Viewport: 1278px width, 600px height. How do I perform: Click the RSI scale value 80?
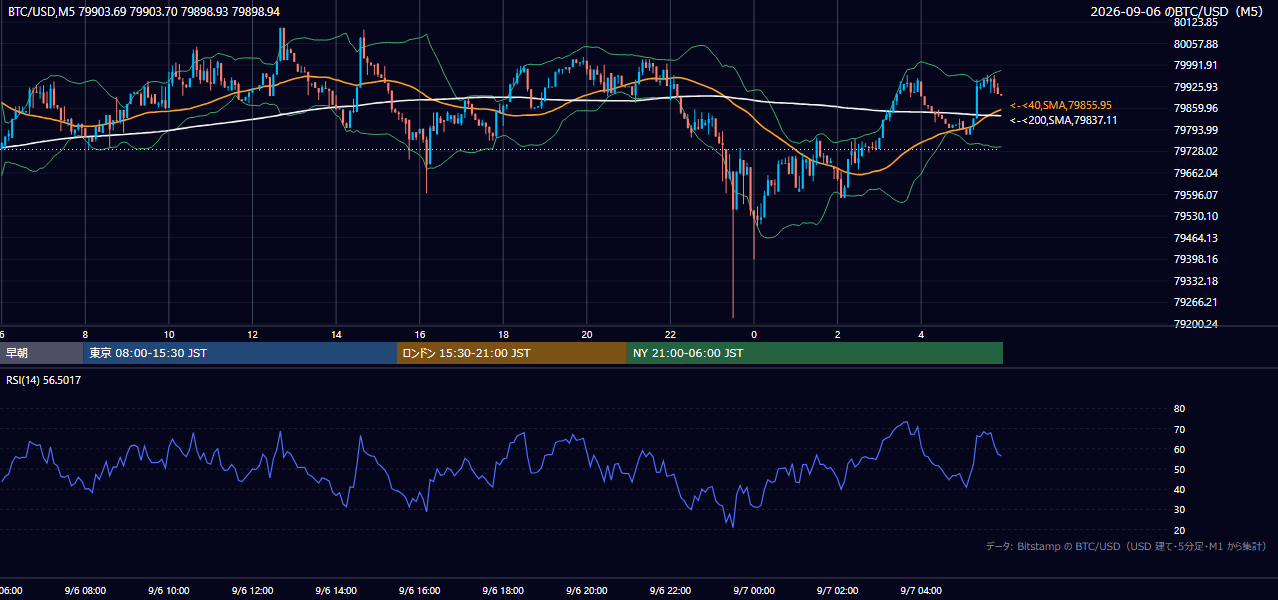(x=1179, y=409)
